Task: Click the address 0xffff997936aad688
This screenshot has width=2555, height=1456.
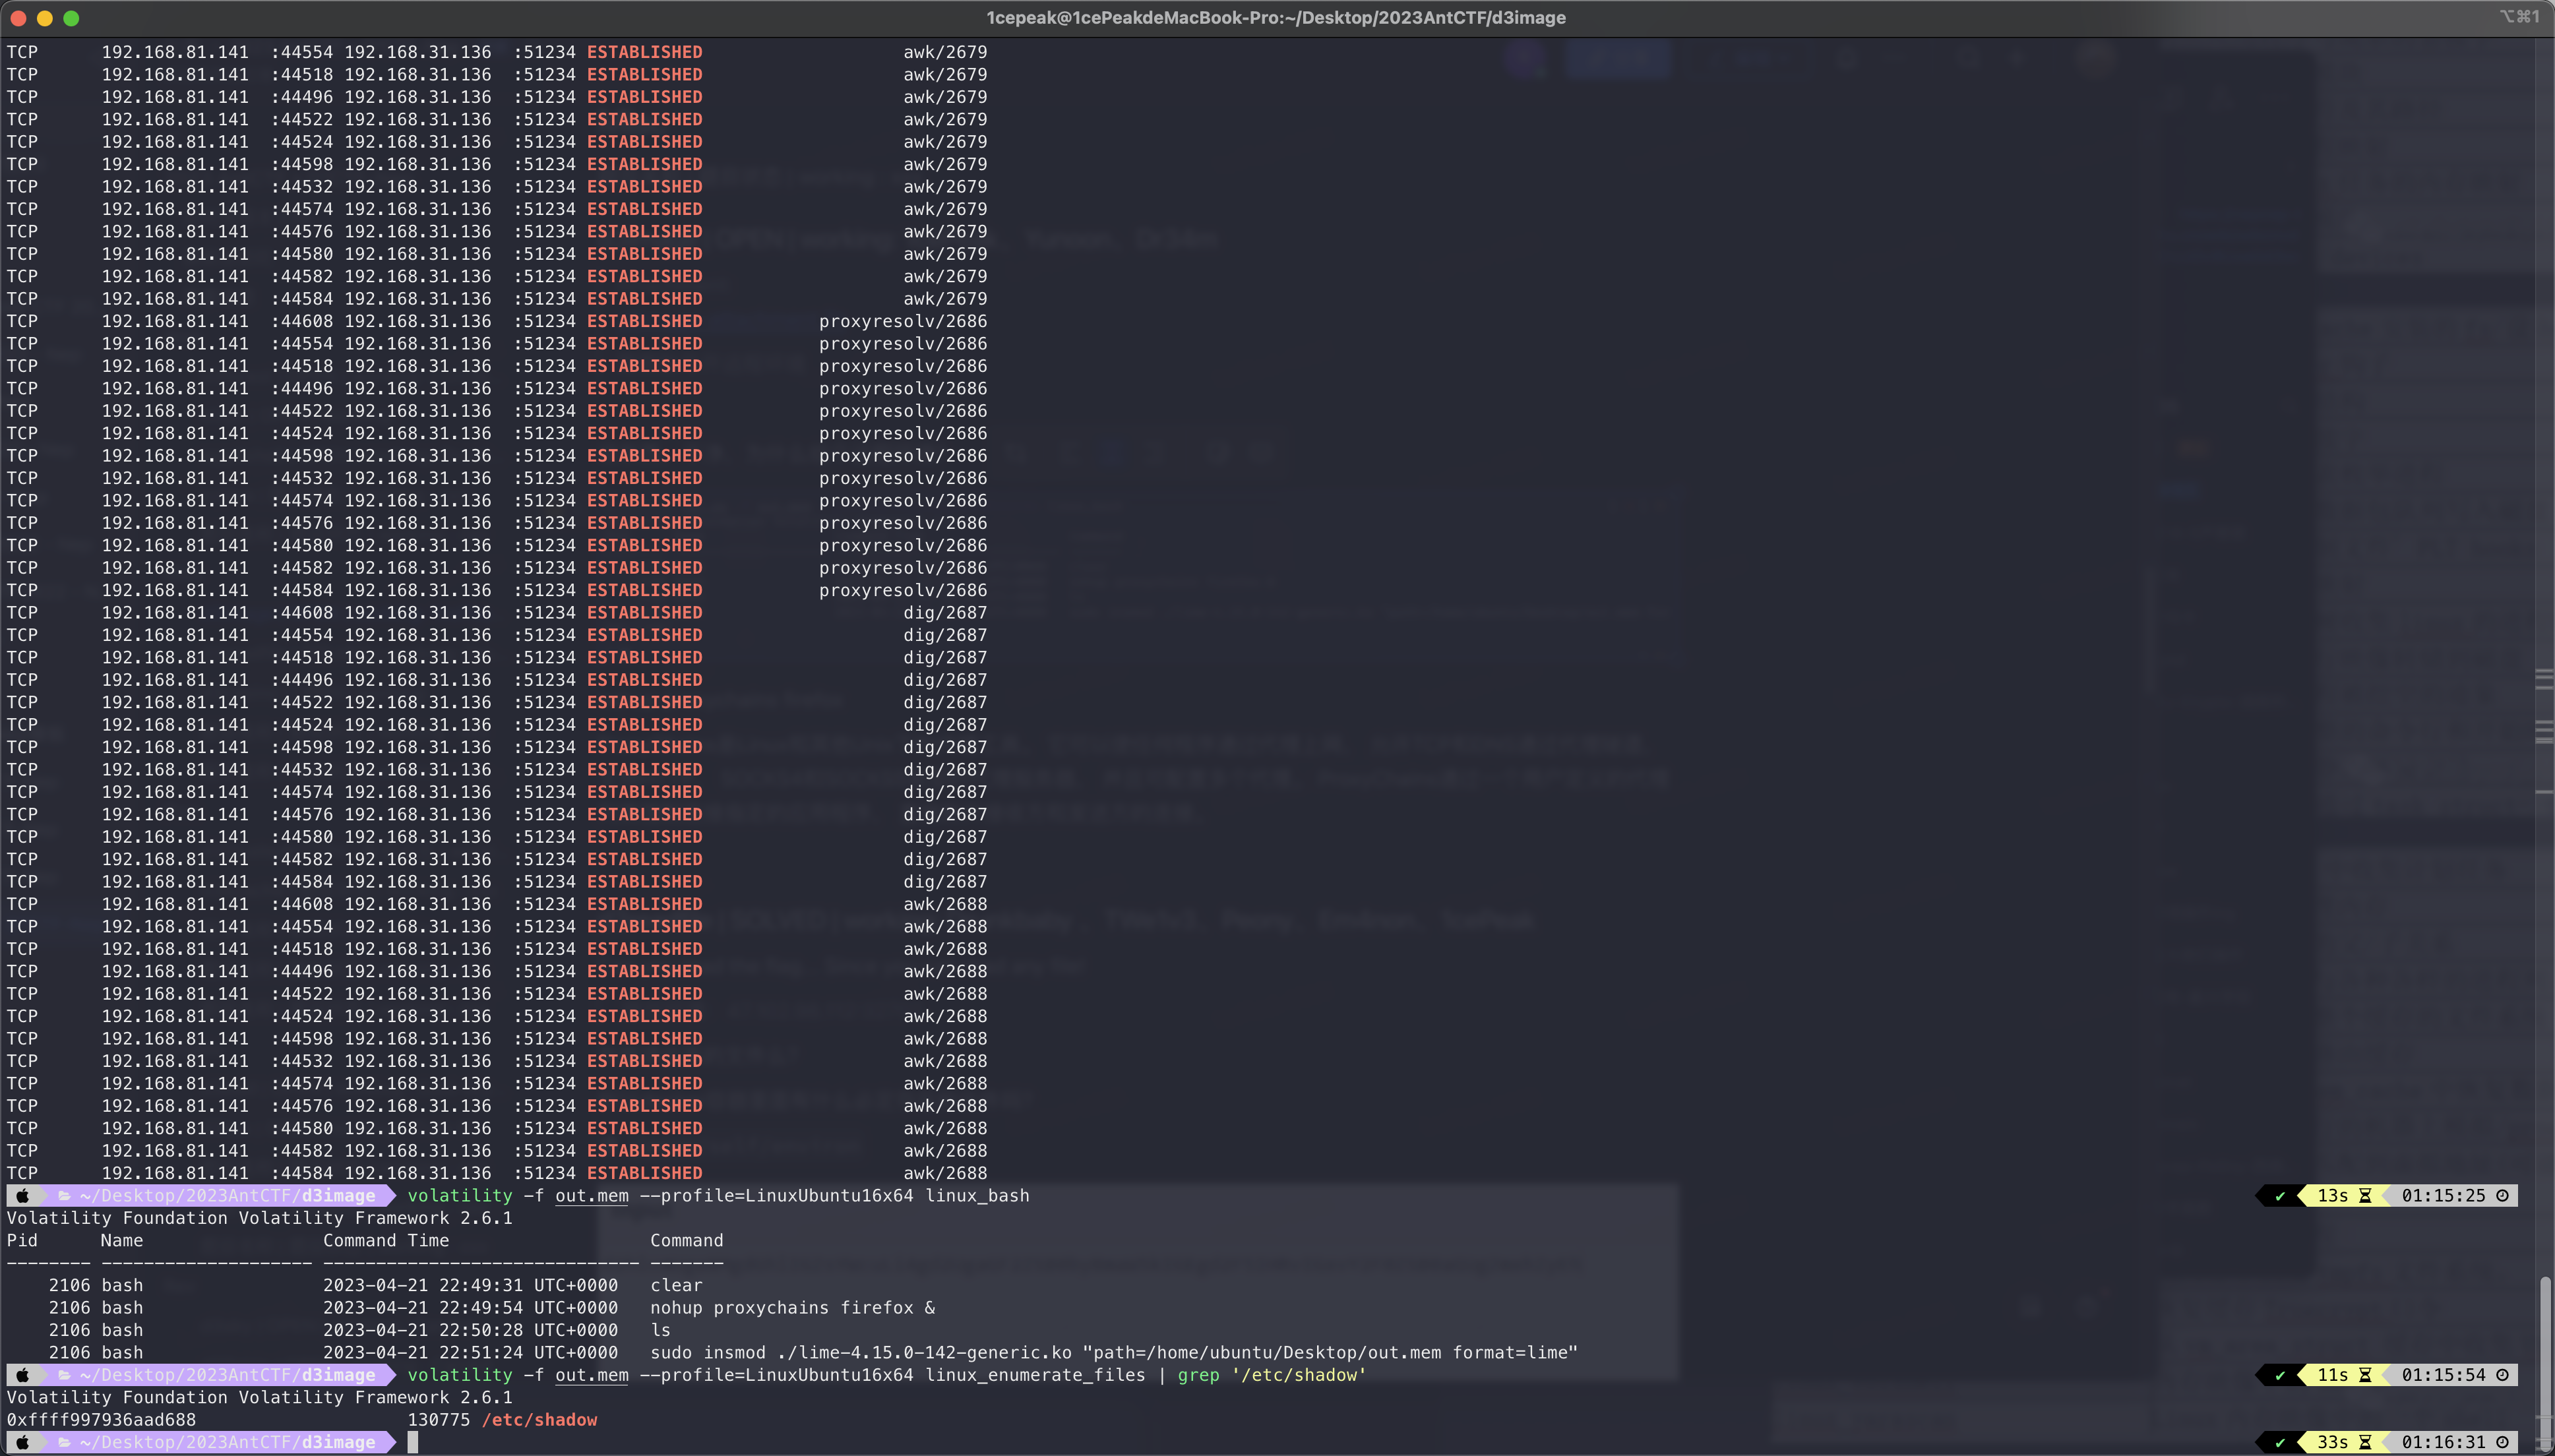Action: pos(101,1420)
